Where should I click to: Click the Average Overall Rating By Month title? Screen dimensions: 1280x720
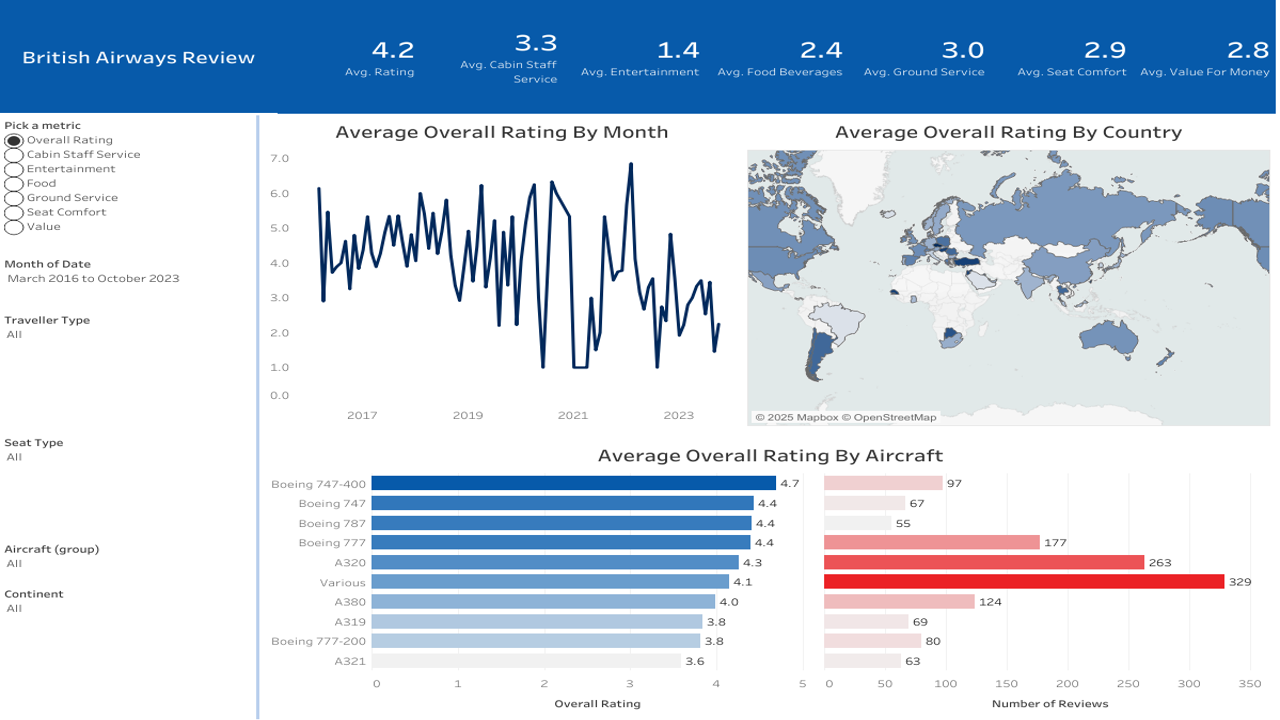502,132
